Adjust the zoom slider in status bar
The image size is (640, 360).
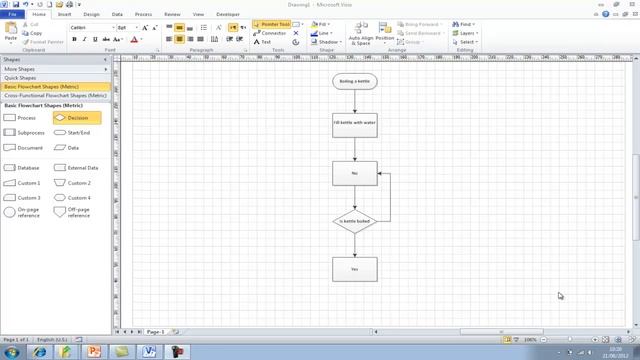click(x=570, y=340)
